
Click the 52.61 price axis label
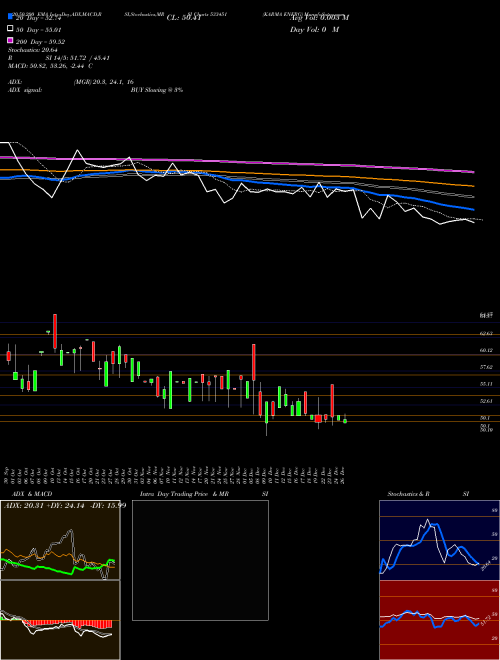pyautogui.click(x=486, y=401)
